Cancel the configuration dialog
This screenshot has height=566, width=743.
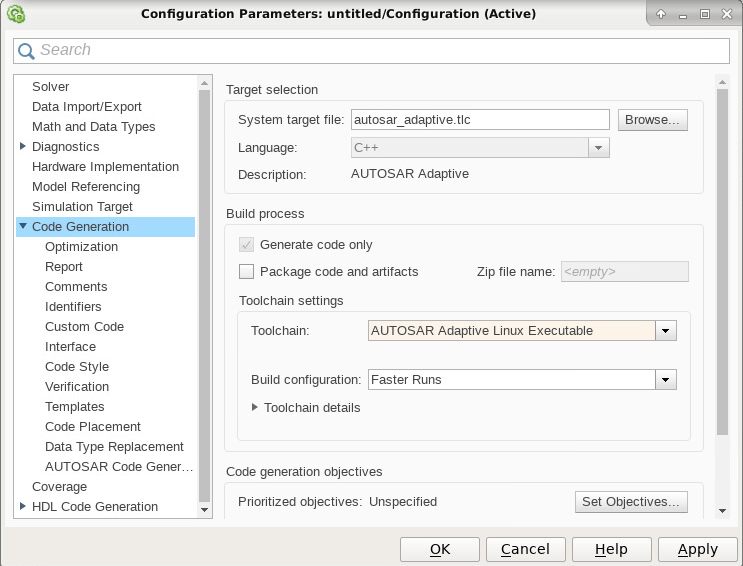point(526,549)
